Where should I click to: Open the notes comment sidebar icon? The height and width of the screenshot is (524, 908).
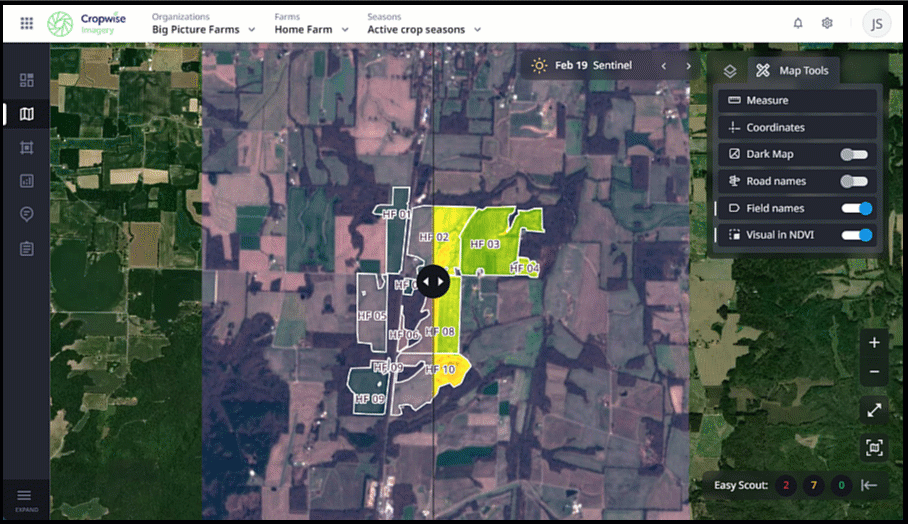coord(26,215)
